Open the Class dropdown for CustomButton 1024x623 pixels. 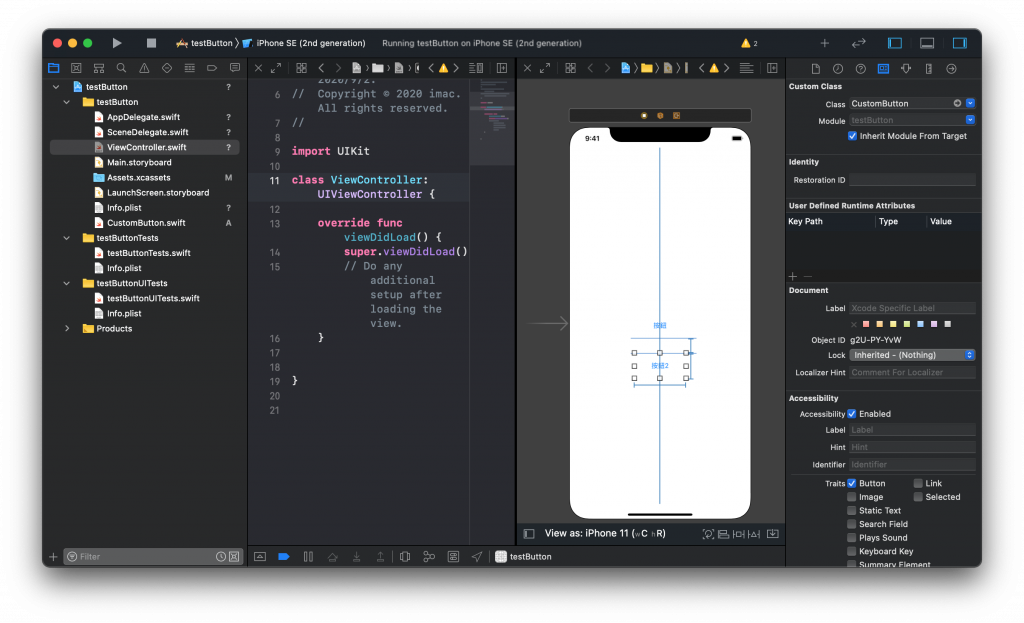coord(970,103)
